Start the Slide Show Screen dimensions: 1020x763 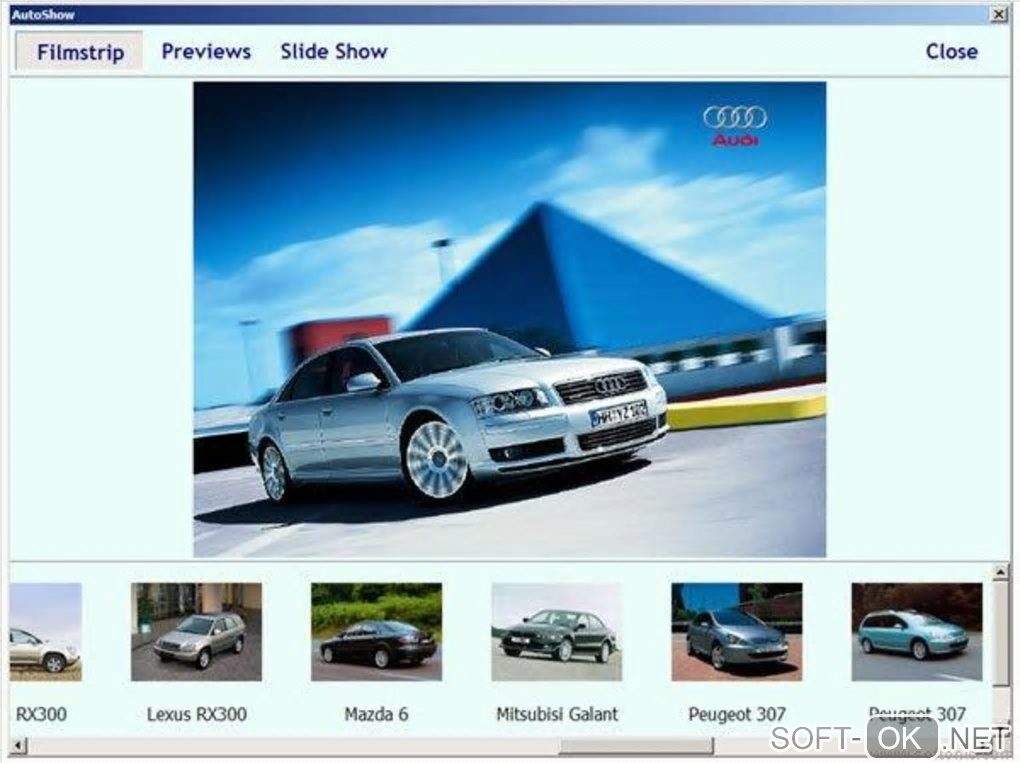pyautogui.click(x=334, y=51)
